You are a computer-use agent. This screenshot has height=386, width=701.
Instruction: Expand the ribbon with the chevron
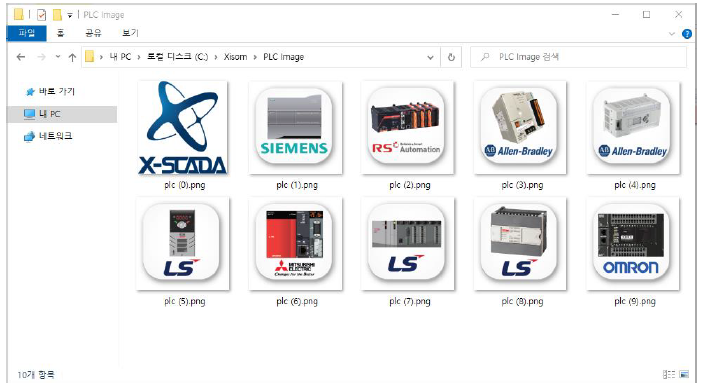click(671, 34)
